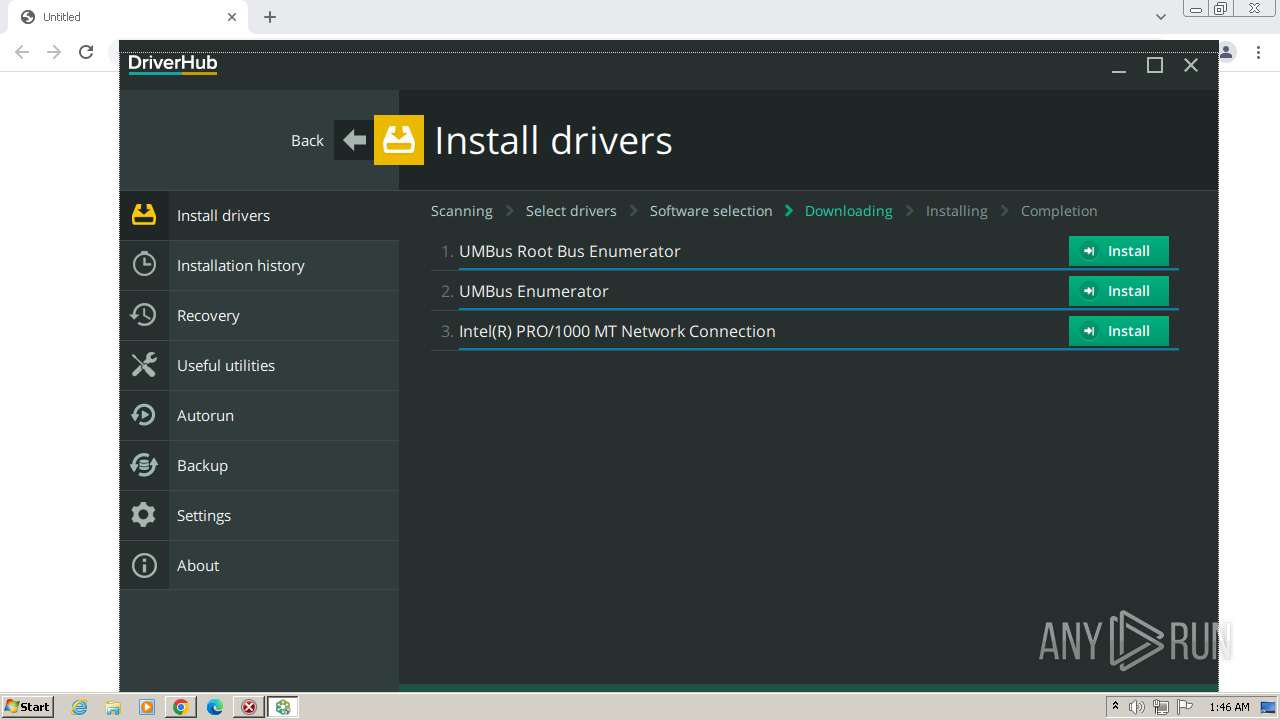This screenshot has height=720, width=1280.
Task: Open Installation history section
Action: coord(259,265)
